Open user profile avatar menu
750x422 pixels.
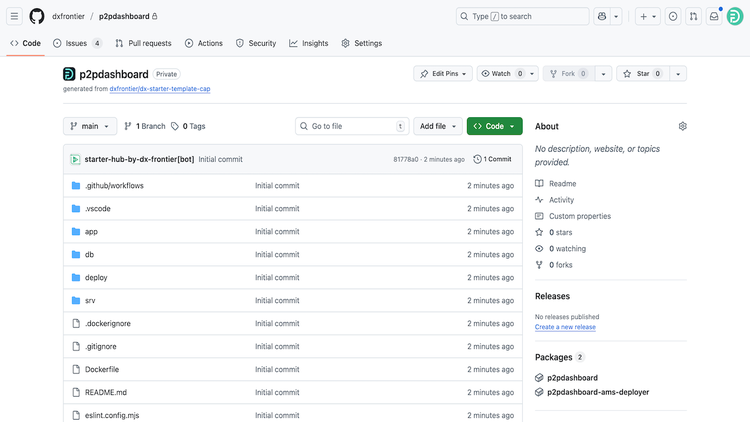point(735,16)
